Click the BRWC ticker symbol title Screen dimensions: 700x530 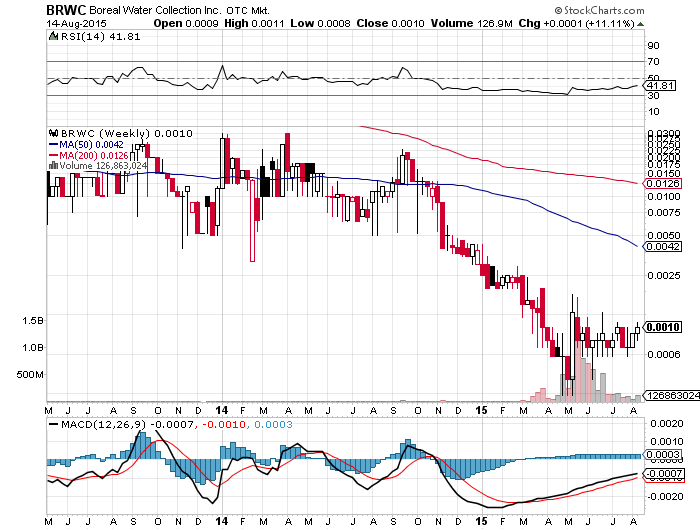[x=66, y=10]
